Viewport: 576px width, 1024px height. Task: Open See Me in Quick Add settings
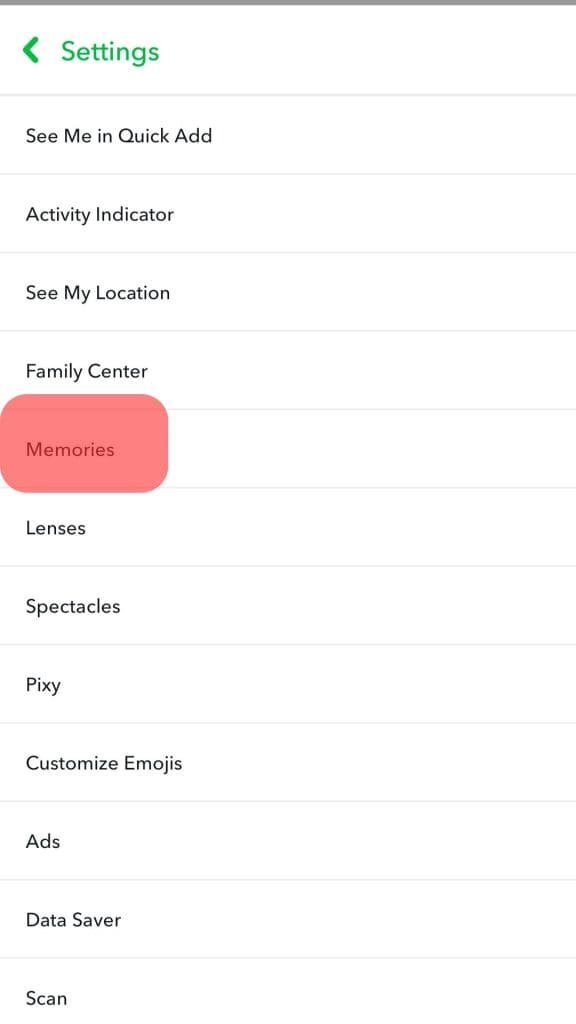(119, 135)
